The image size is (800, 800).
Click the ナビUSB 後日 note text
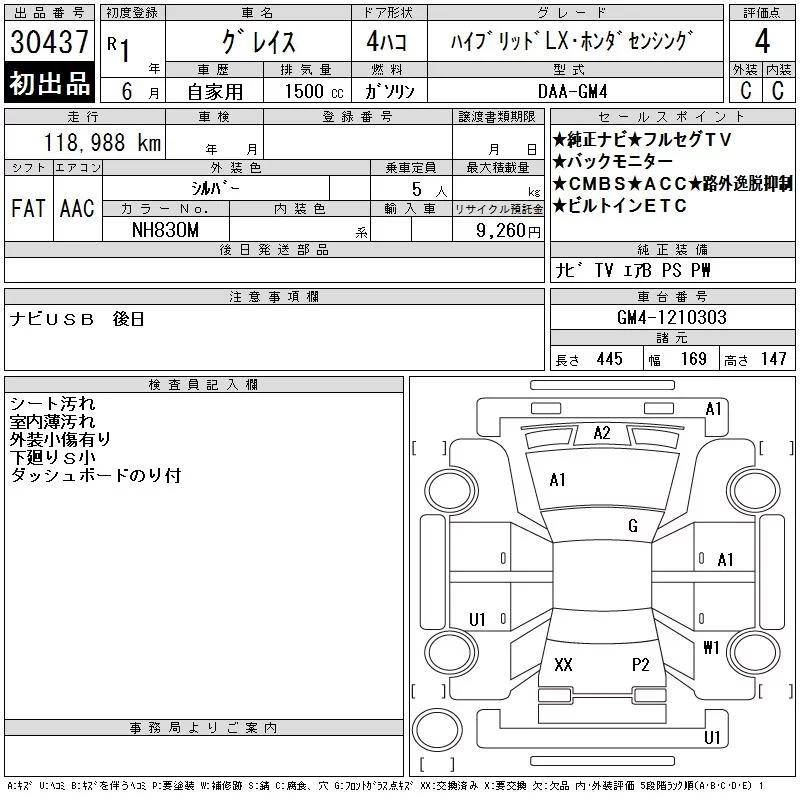point(77,319)
